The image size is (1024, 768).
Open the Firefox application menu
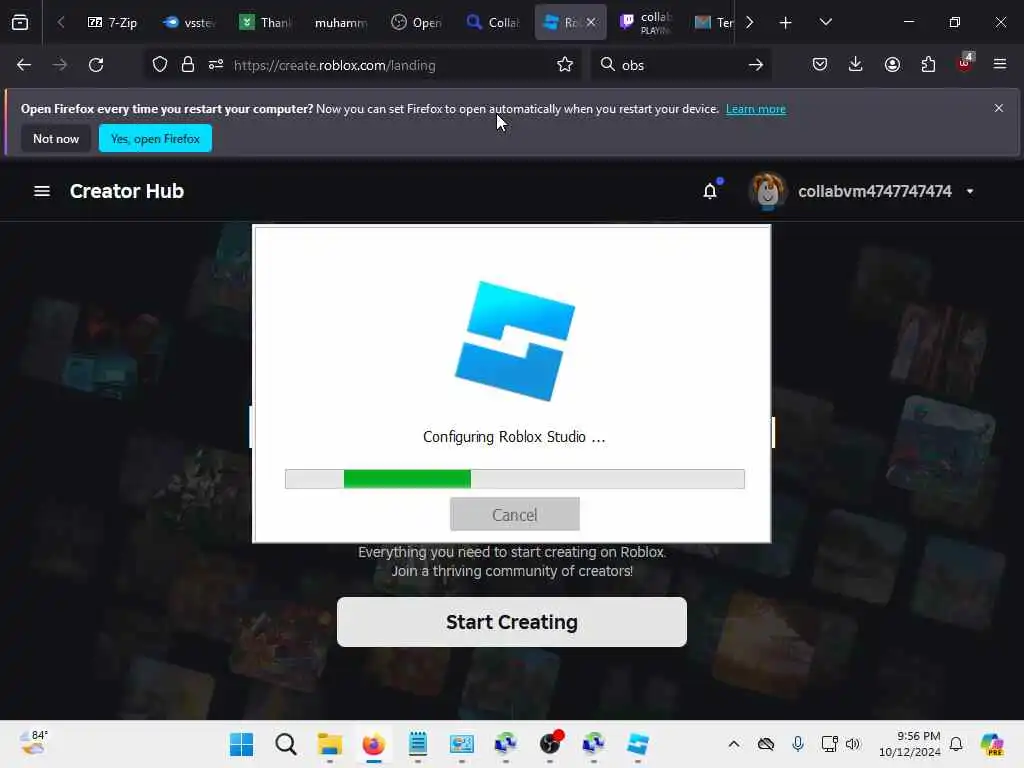(x=1000, y=64)
